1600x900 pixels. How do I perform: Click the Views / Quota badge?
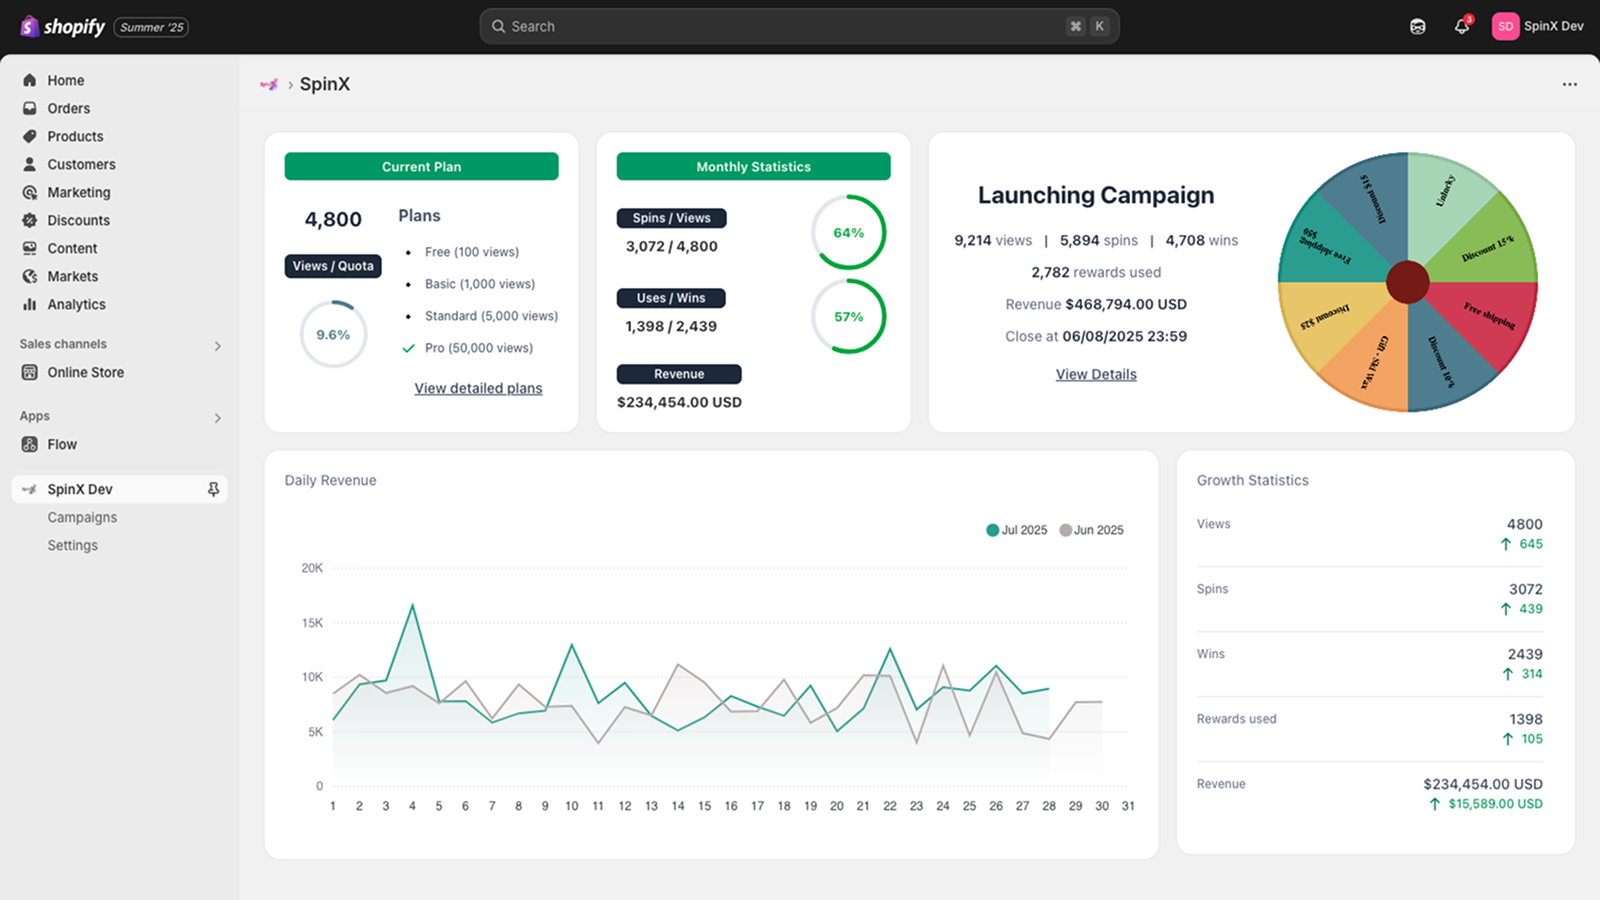(333, 266)
